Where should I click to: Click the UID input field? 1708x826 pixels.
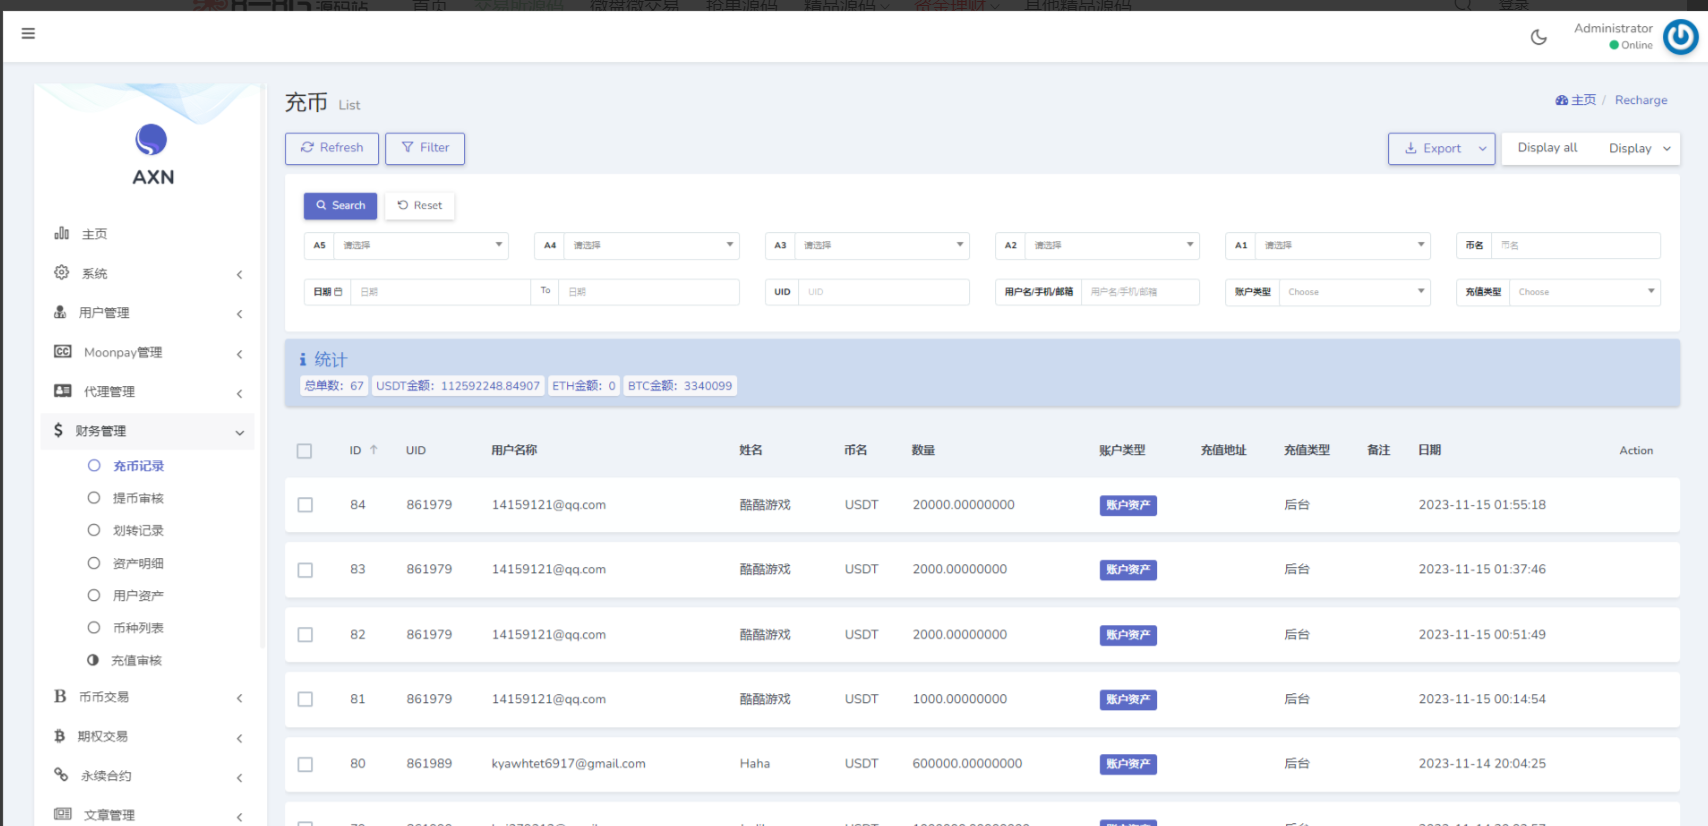883,292
